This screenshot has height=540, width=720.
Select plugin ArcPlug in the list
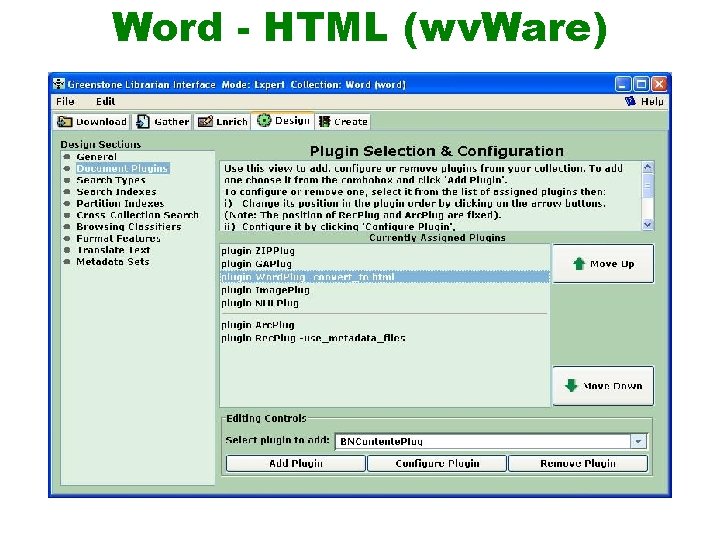385,325
